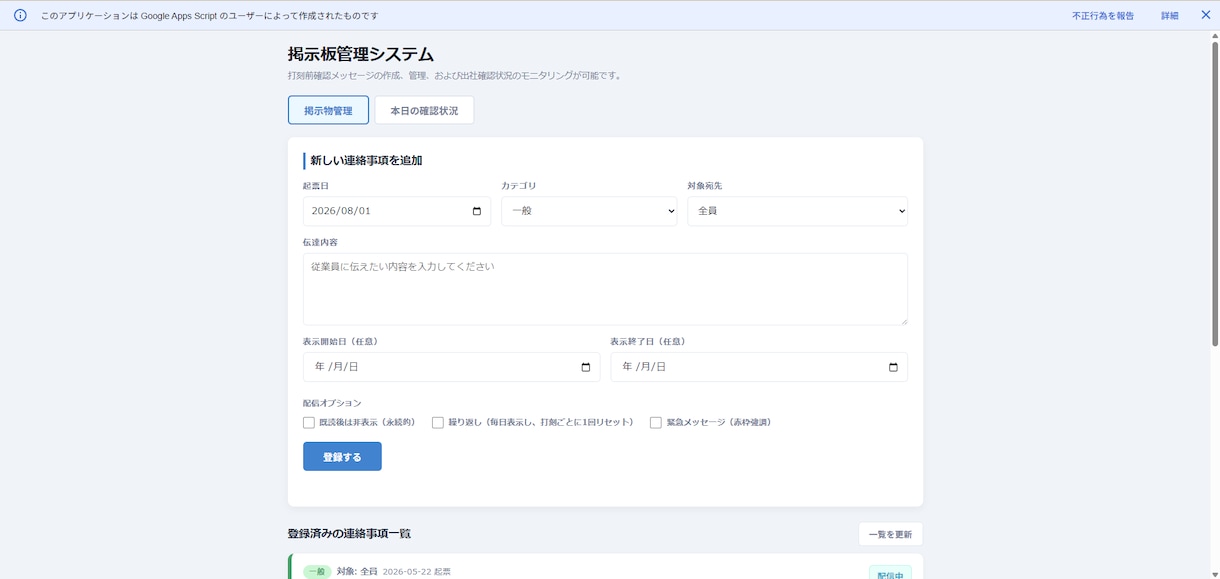Image resolution: width=1220 pixels, height=579 pixels.
Task: Click the info icon in the banner
Action: [x=20, y=15]
